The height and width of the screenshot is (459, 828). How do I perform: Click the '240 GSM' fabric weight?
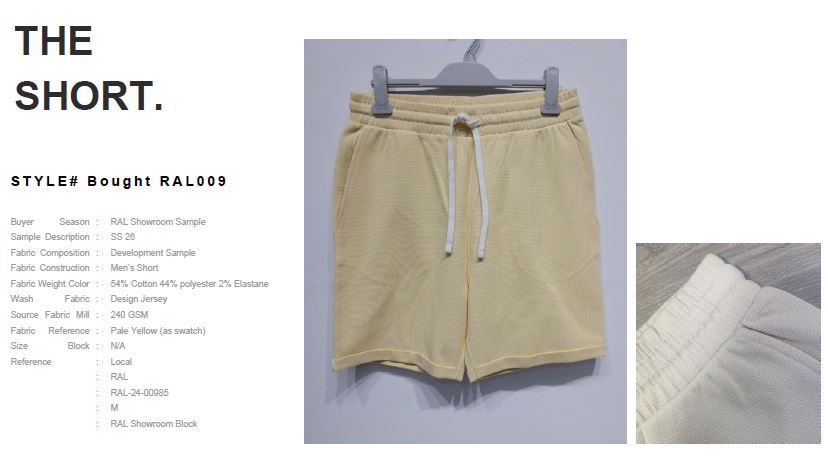(129, 315)
